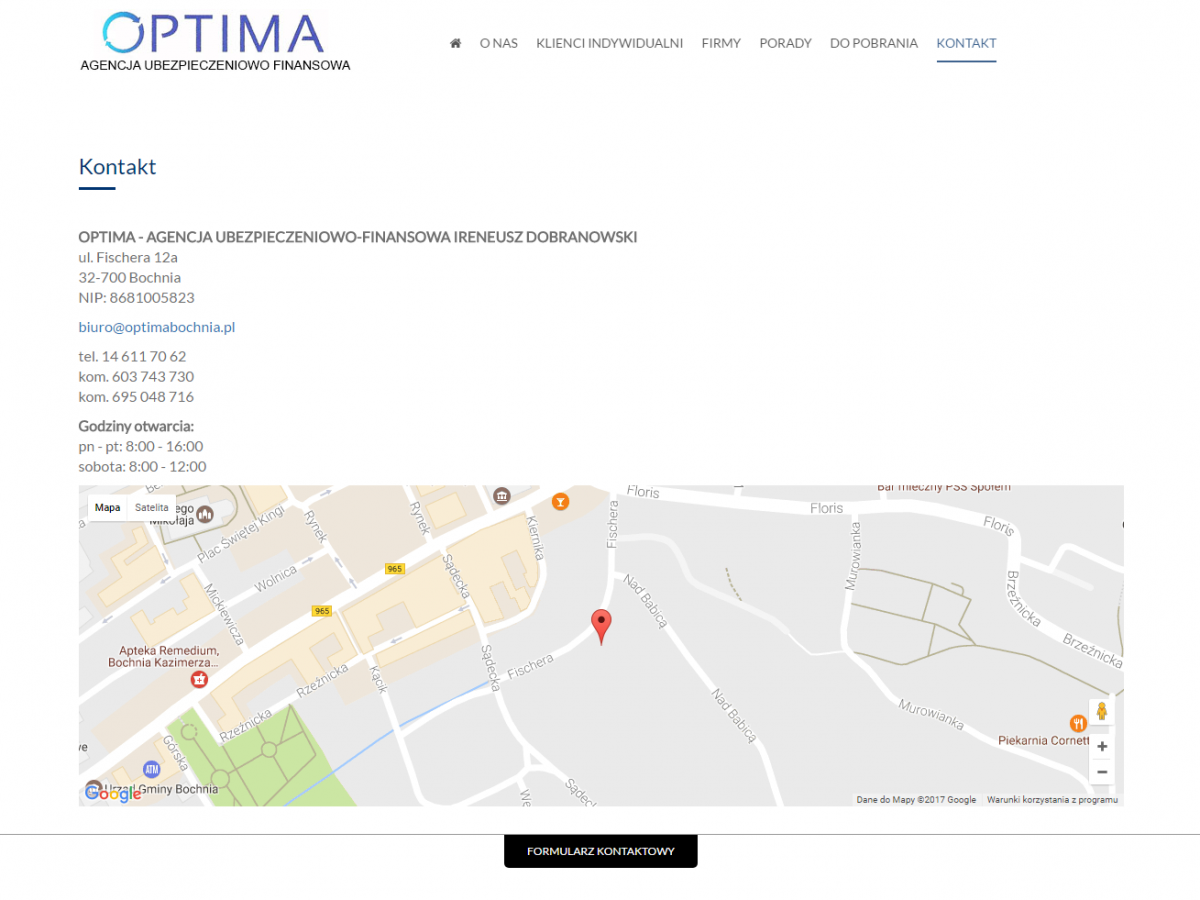The height and width of the screenshot is (900, 1200).
Task: Click the orange cocktail bar map icon
Action: tap(560, 501)
